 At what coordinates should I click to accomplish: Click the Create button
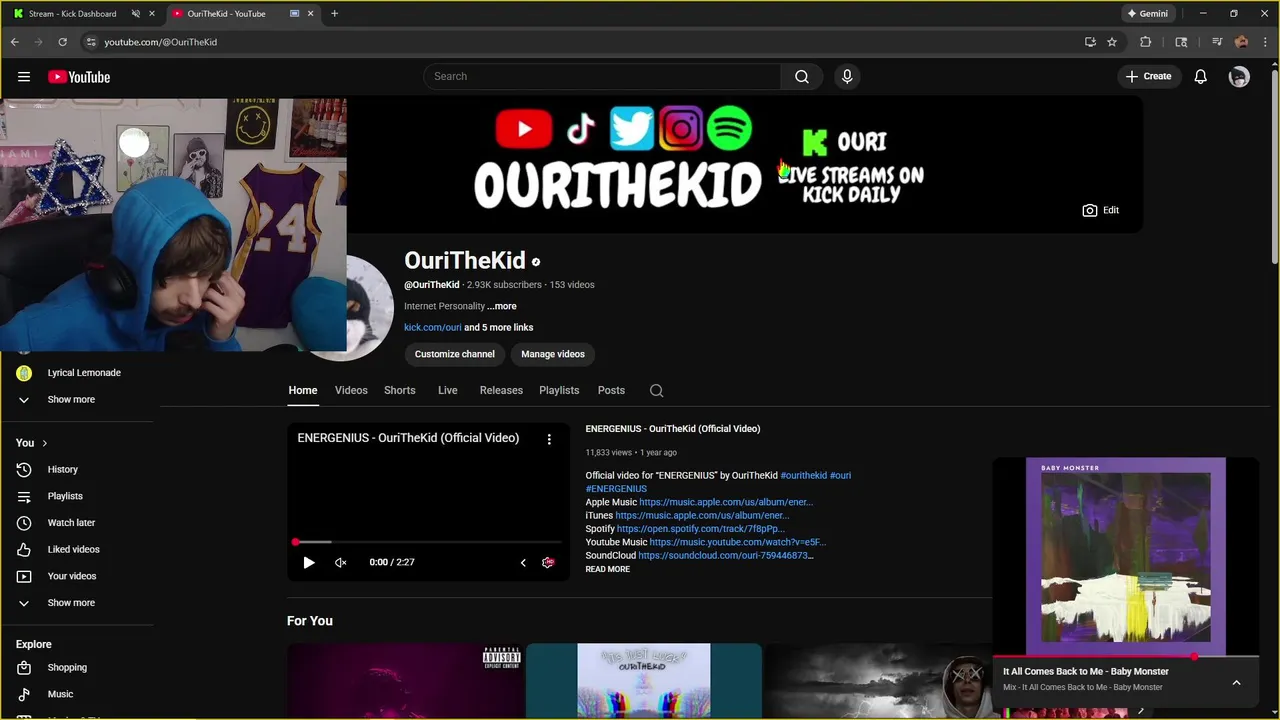click(x=1148, y=76)
